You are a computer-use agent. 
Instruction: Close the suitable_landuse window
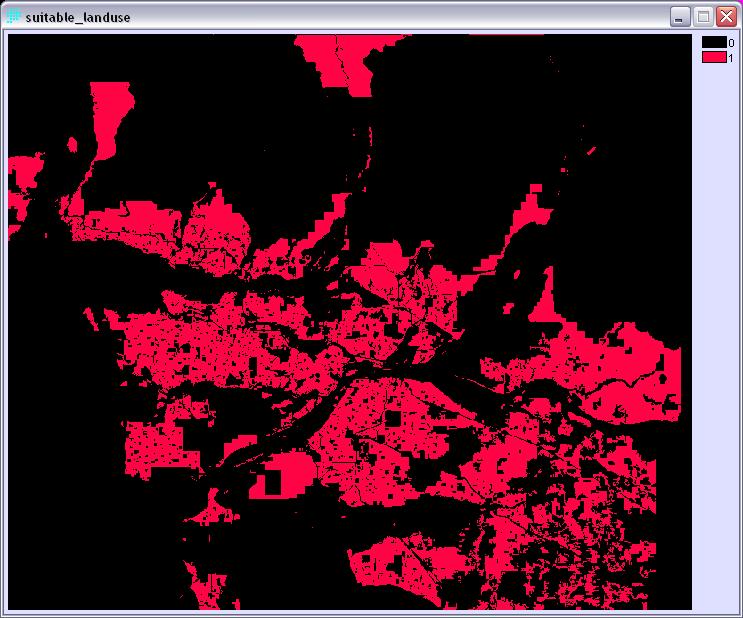coord(725,17)
